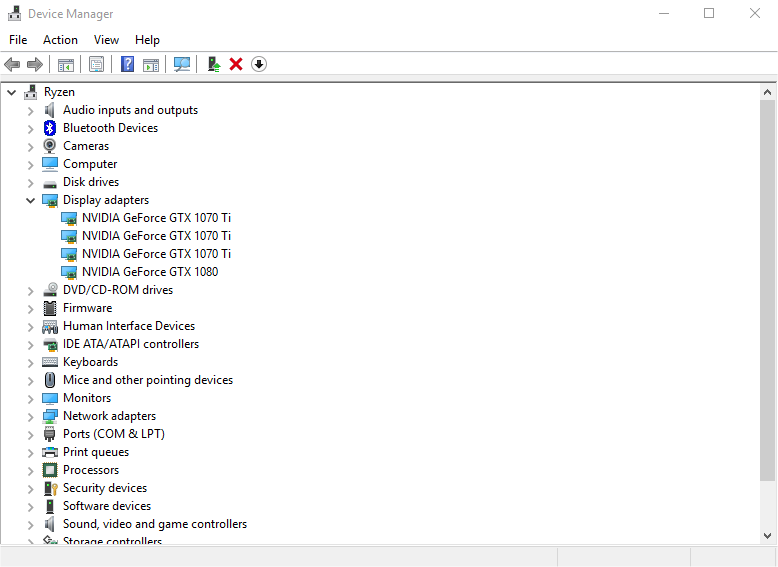The height and width of the screenshot is (567, 778).
Task: Select the Monitors label
Action: [x=87, y=398]
